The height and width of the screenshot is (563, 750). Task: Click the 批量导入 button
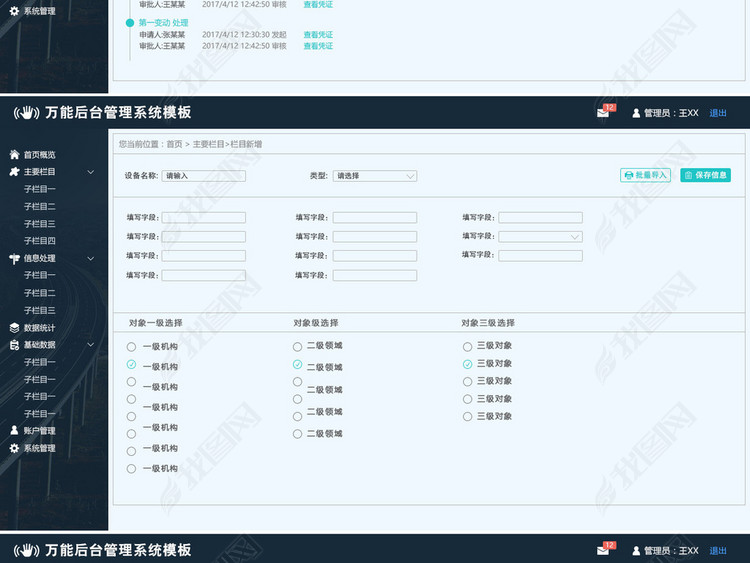pyautogui.click(x=645, y=175)
